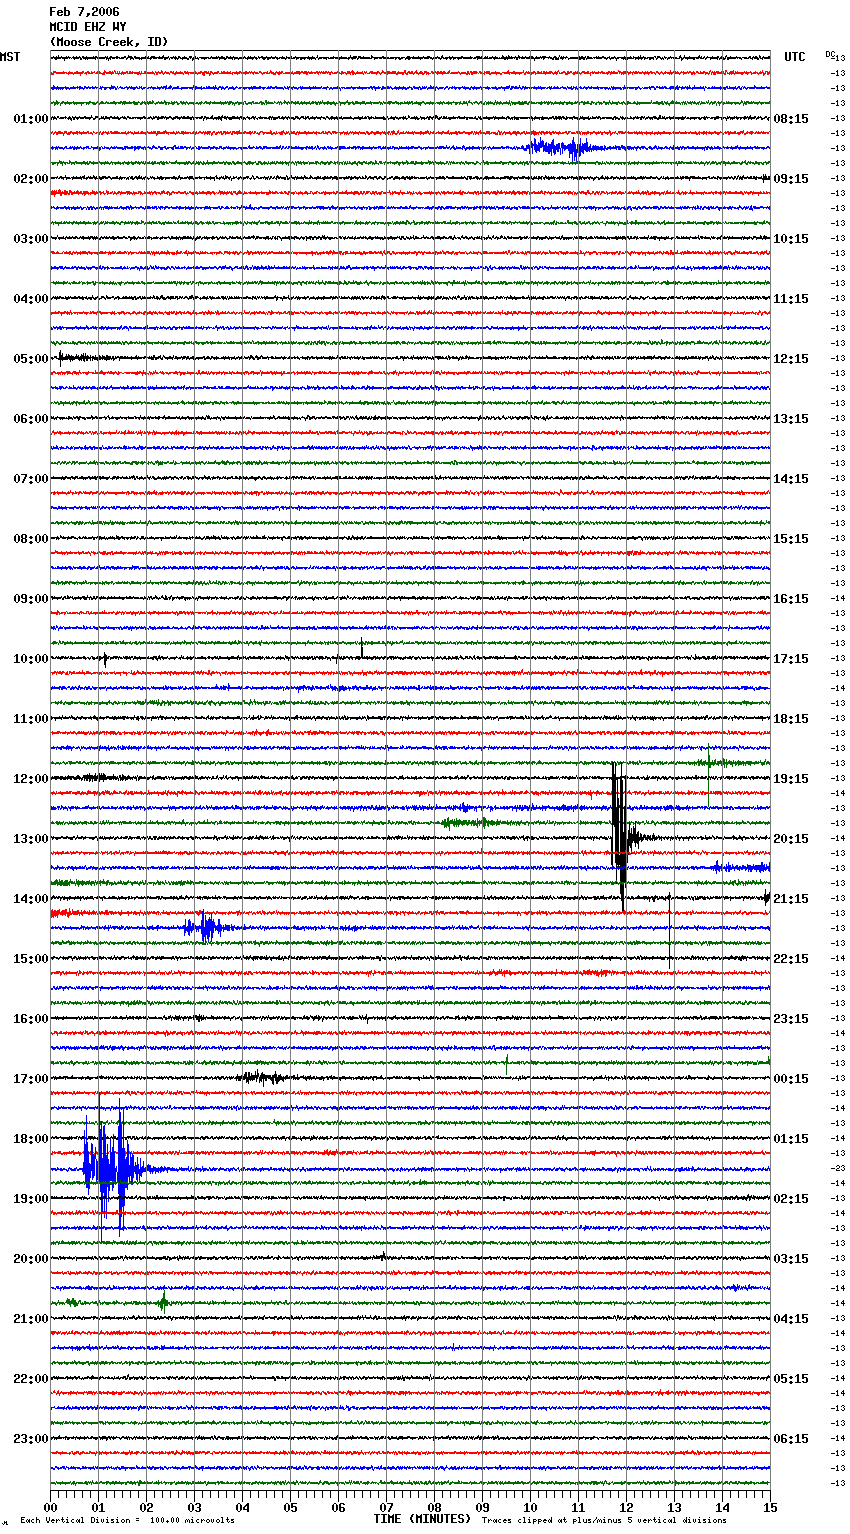This screenshot has height=1534, width=850.
Task: Click the 'Traces clipped at plus/minus 5 vertical divisions' note
Action: (604, 1520)
